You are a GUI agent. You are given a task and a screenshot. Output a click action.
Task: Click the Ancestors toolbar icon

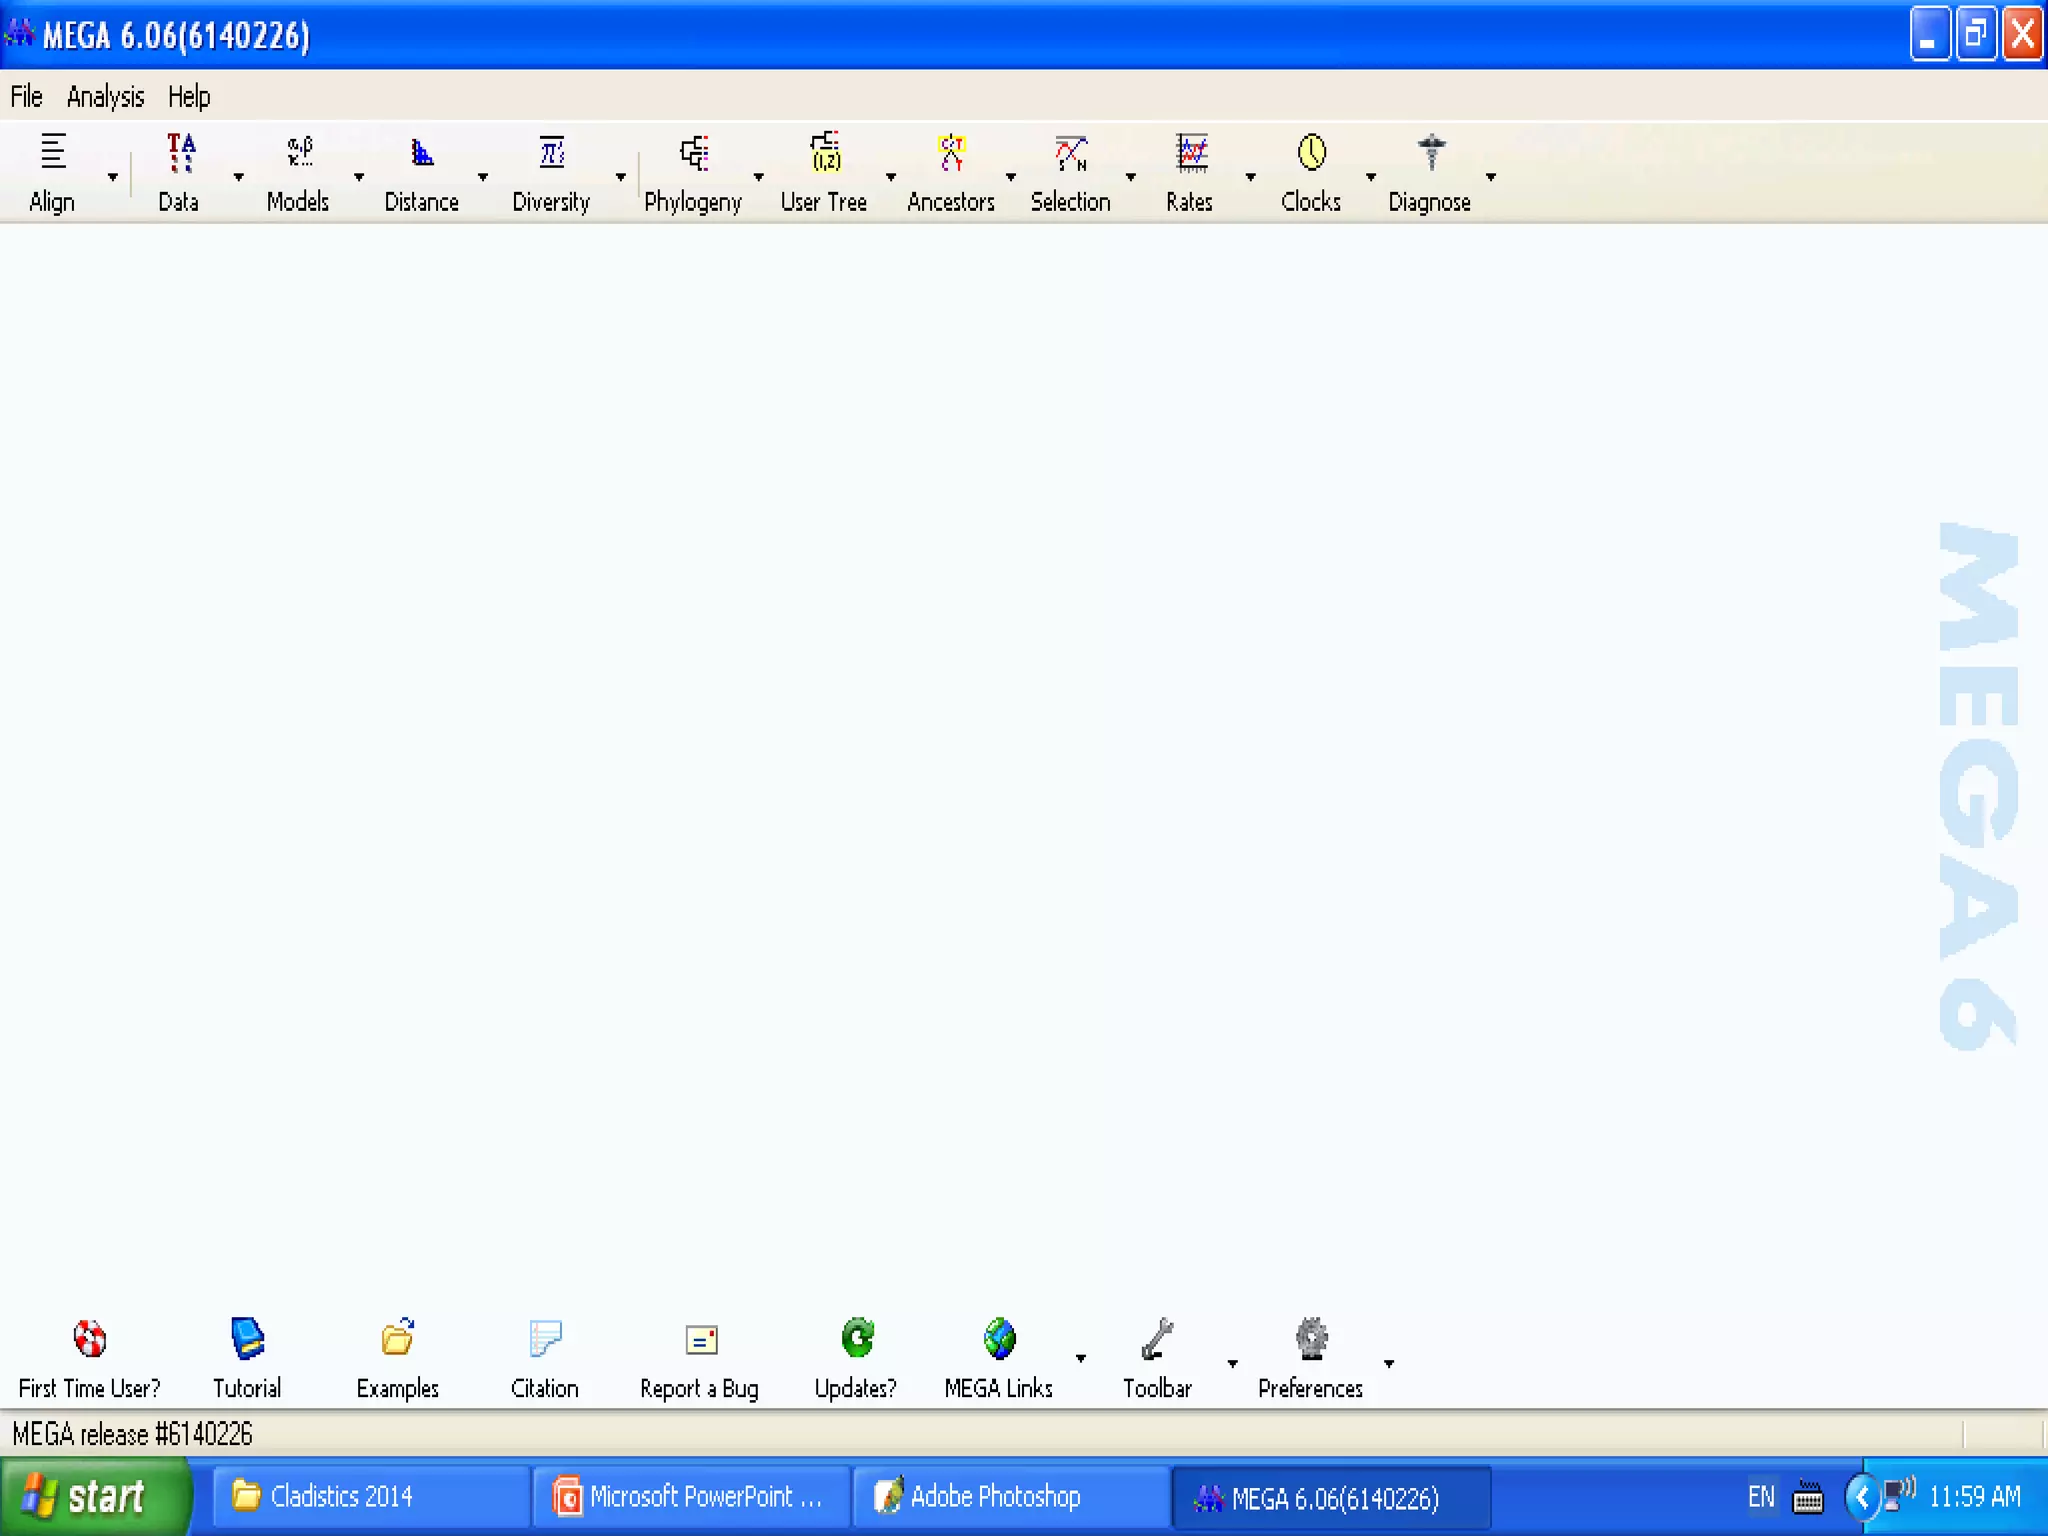coord(951,153)
